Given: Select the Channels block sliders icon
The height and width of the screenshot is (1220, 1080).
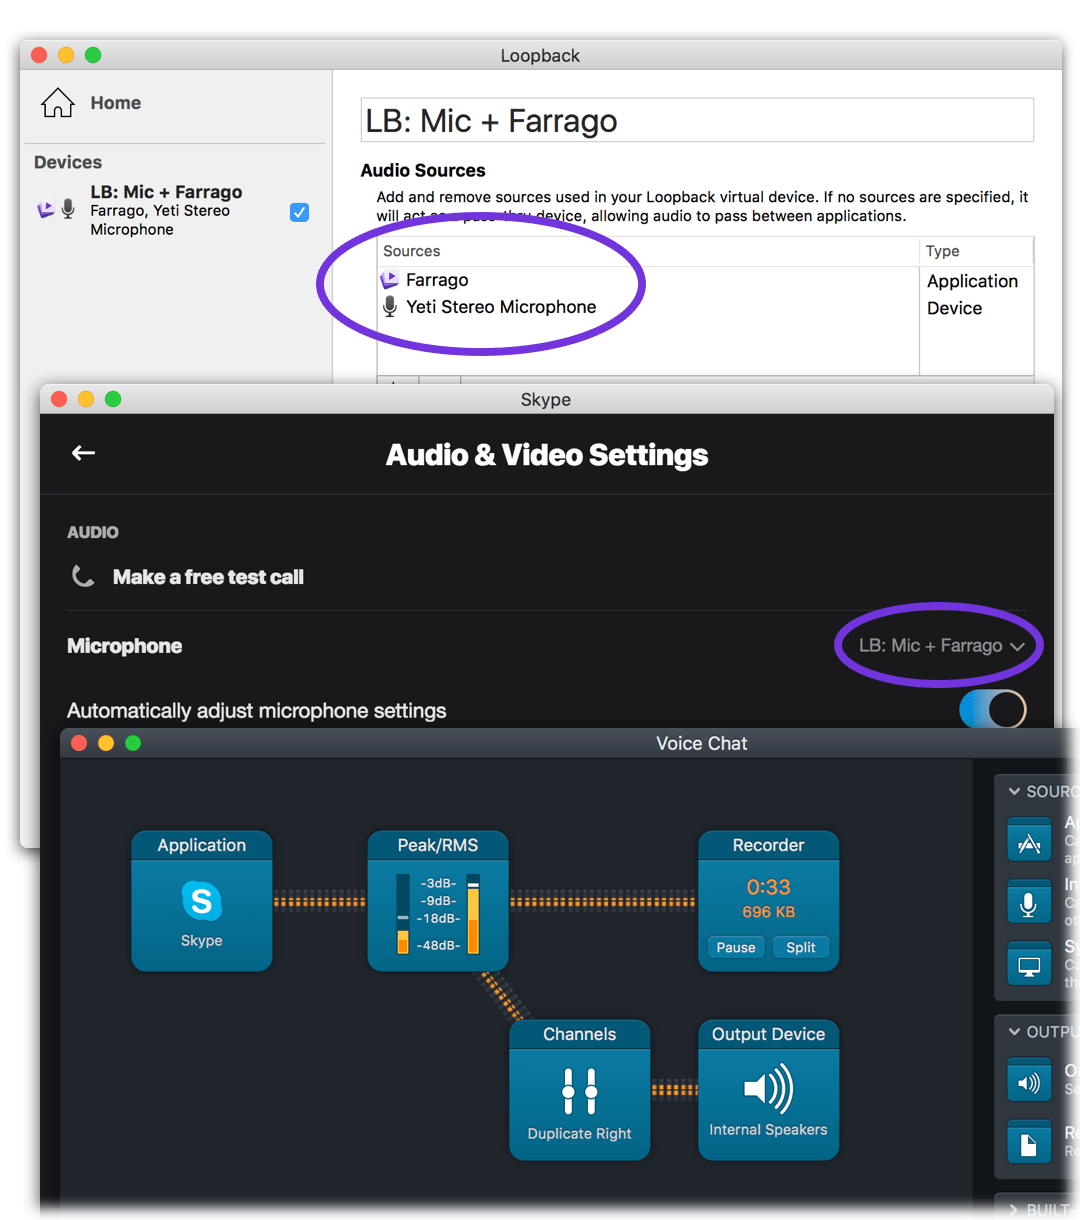Looking at the screenshot, I should 580,1090.
